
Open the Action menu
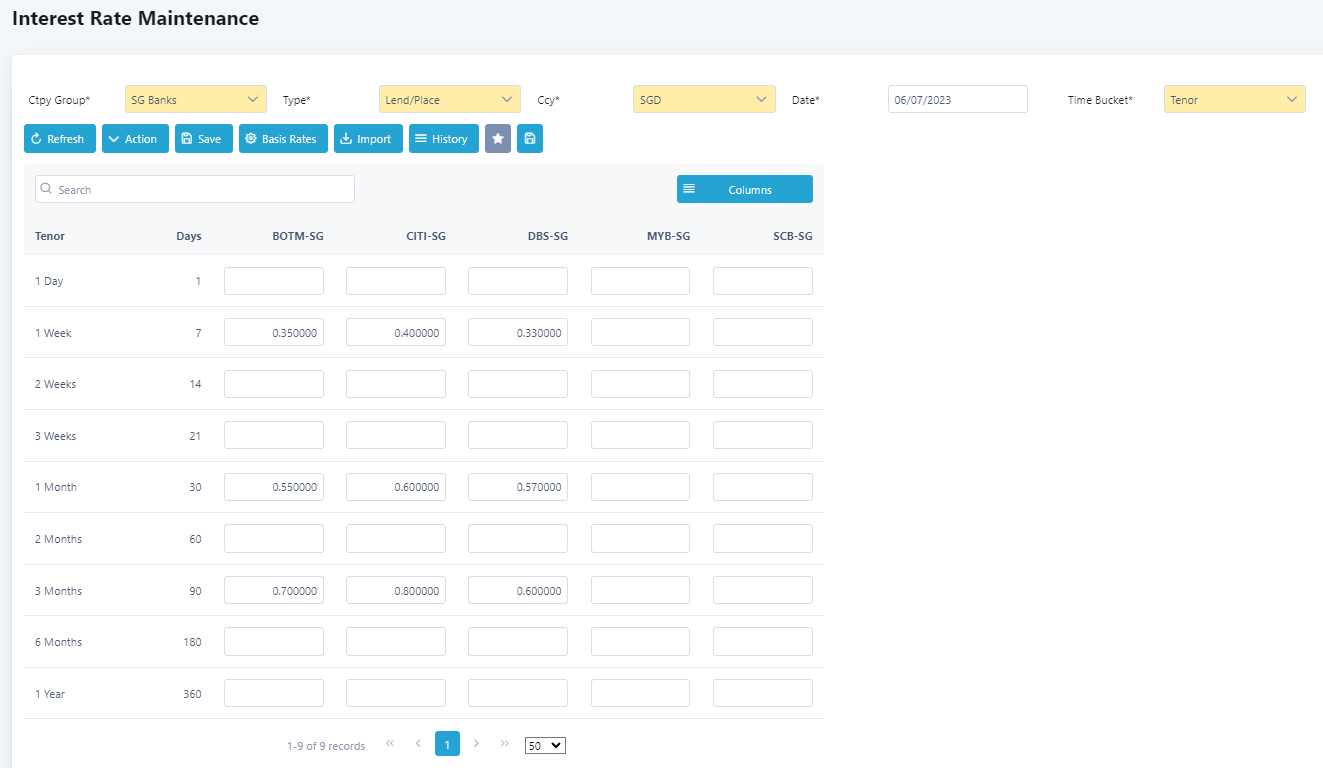click(135, 139)
